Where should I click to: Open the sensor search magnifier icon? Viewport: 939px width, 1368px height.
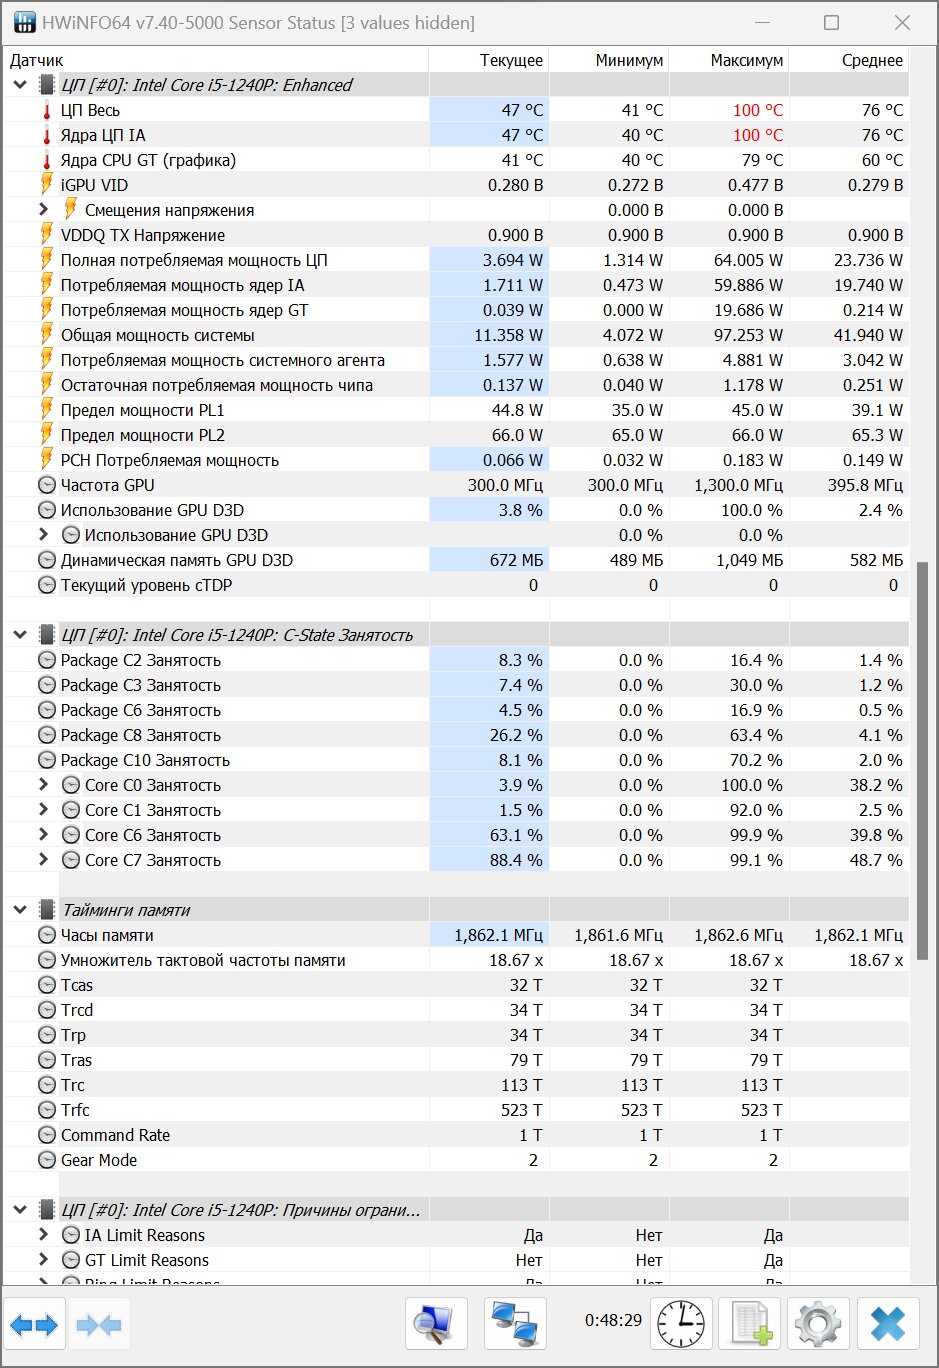coord(436,1325)
